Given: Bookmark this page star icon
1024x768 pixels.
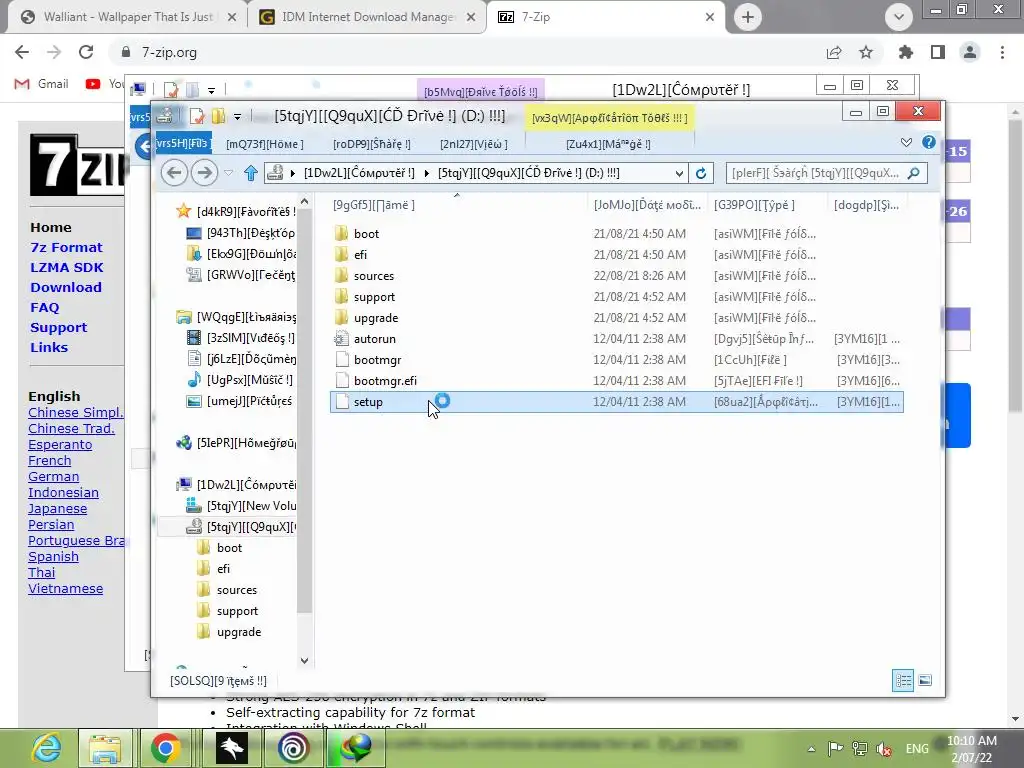Looking at the screenshot, I should pyautogui.click(x=866, y=52).
